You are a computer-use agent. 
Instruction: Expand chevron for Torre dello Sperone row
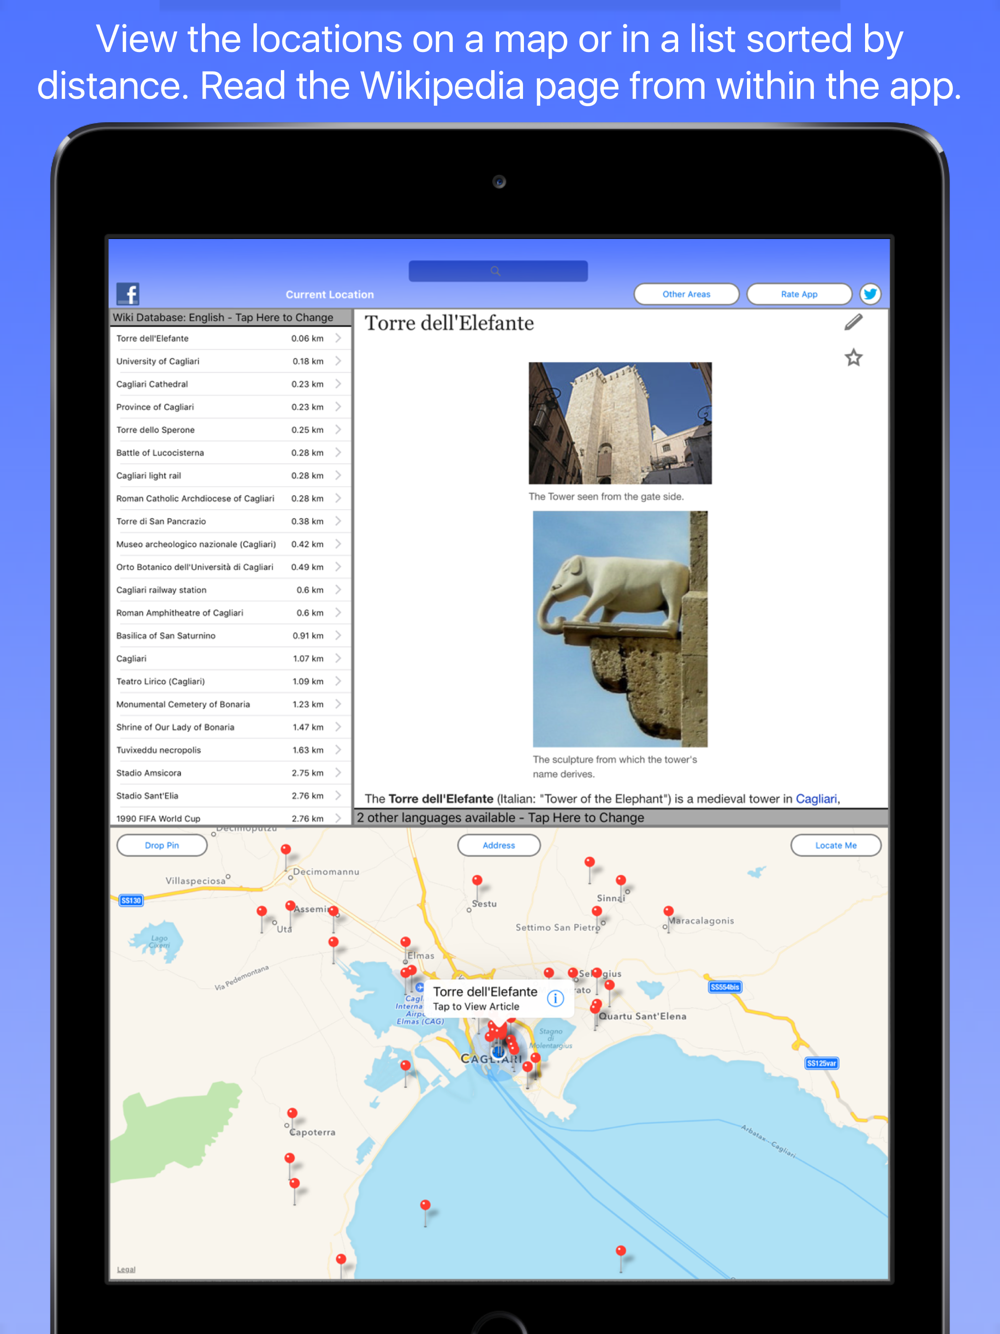pos(338,430)
